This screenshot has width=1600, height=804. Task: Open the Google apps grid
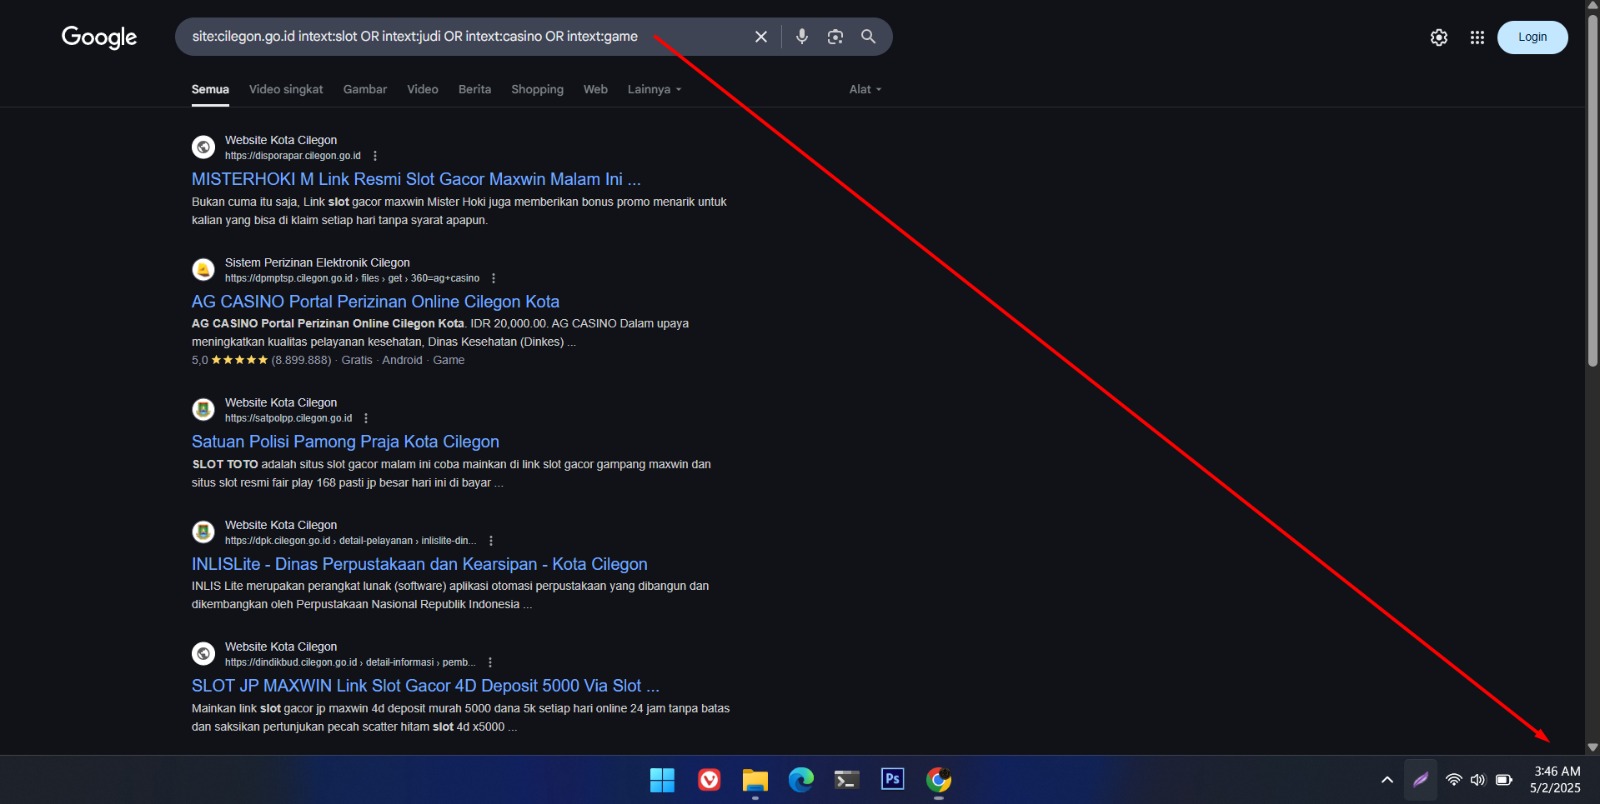pos(1476,37)
